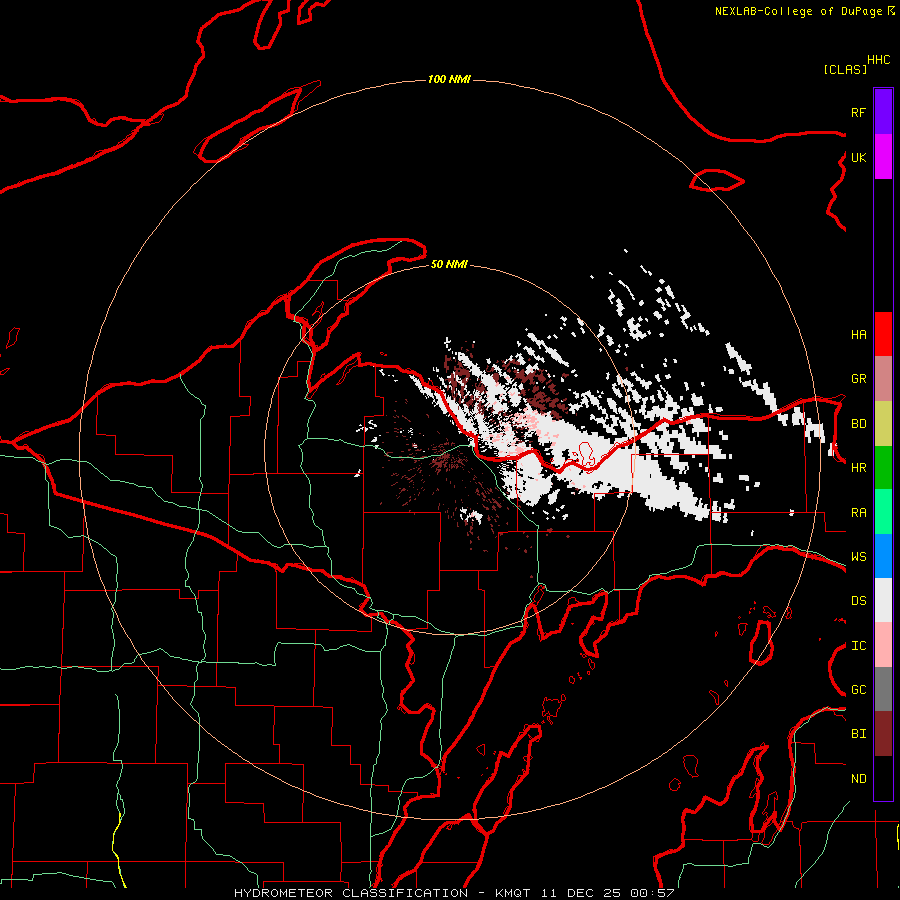The height and width of the screenshot is (900, 900).
Task: Click the IC pink legend swatch
Action: (883, 645)
